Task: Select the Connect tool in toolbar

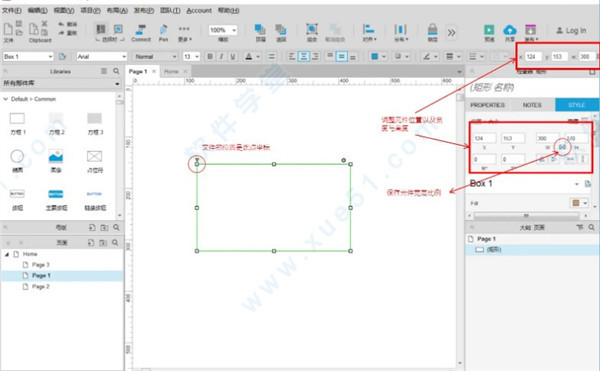Action: (x=141, y=33)
